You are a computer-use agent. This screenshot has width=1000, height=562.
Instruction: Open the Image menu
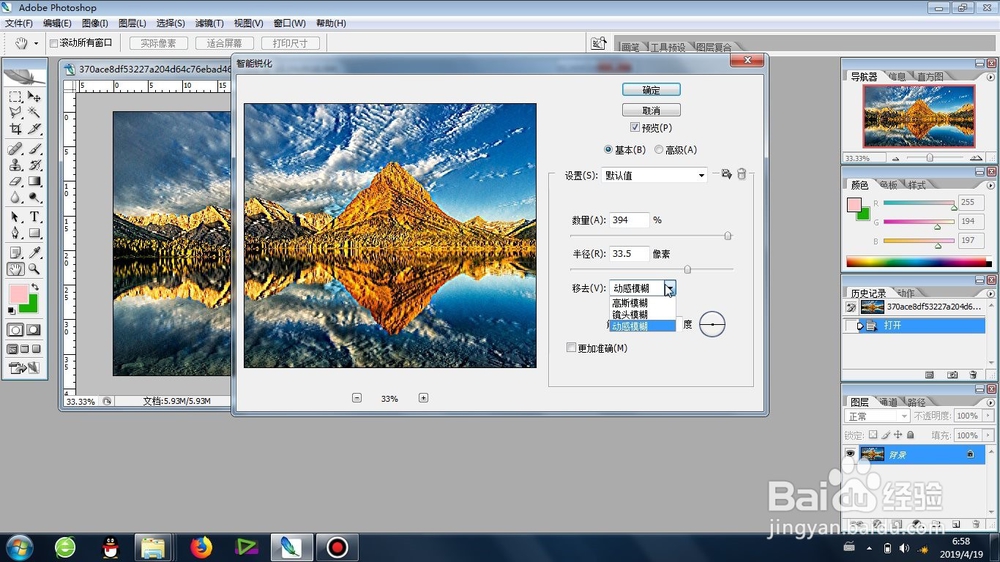click(x=94, y=23)
